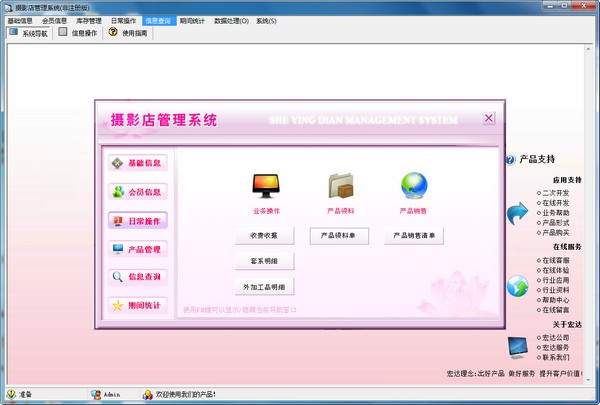Open the 库存管理 menu
600x405 pixels.
click(88, 20)
